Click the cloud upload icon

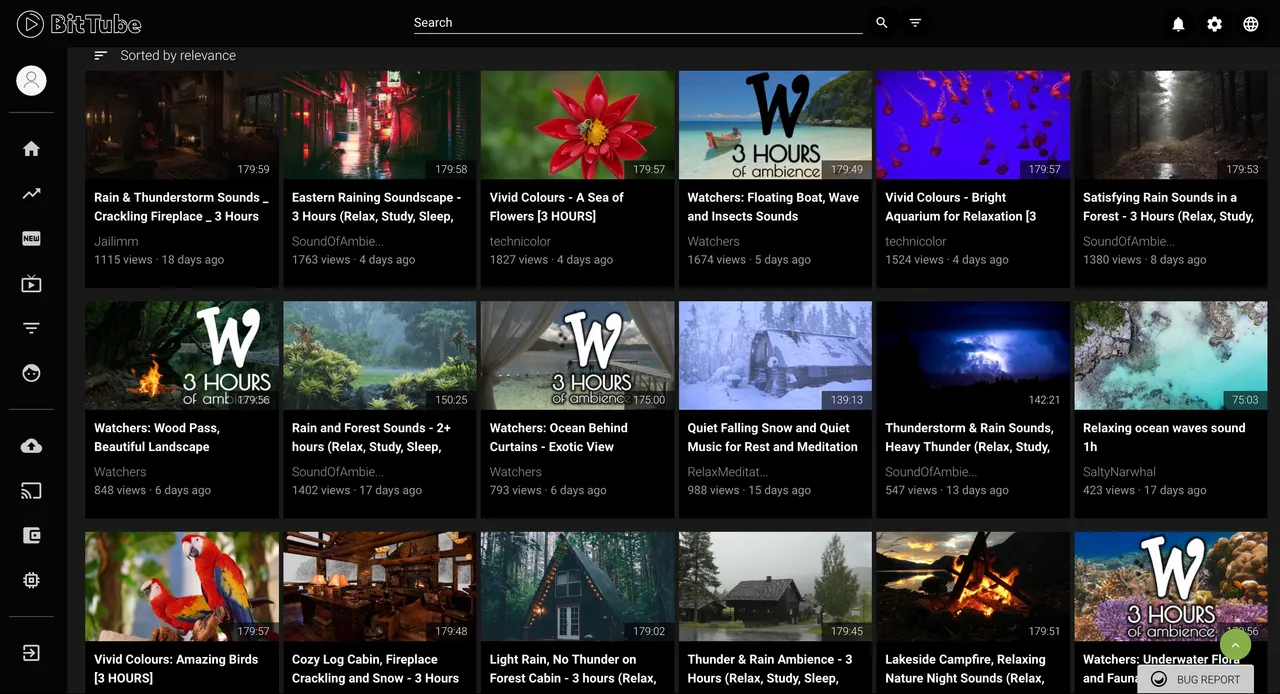pyautogui.click(x=31, y=446)
